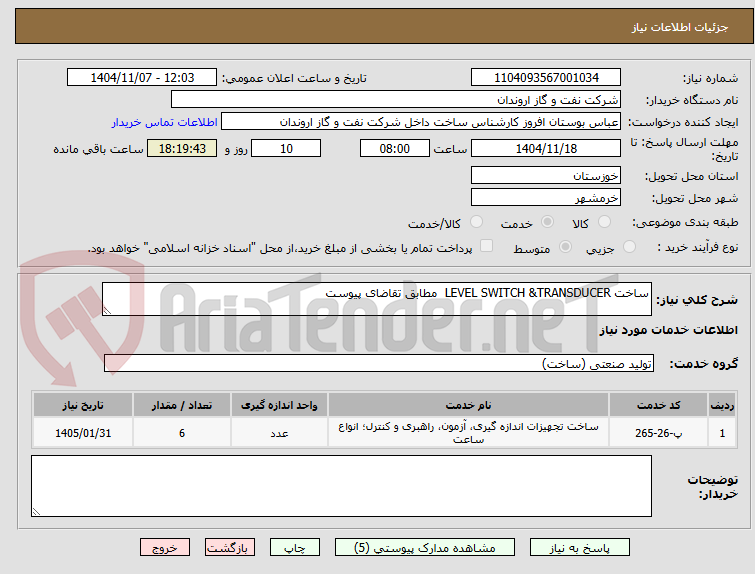Select the متوسط purchase type radio
The image size is (755, 574).
[565, 247]
